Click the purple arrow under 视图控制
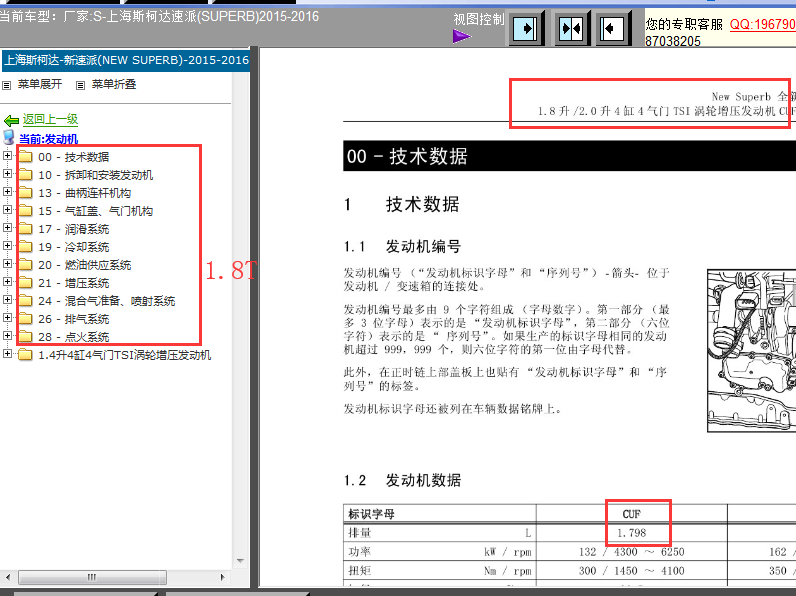The image size is (796, 596). 461,37
